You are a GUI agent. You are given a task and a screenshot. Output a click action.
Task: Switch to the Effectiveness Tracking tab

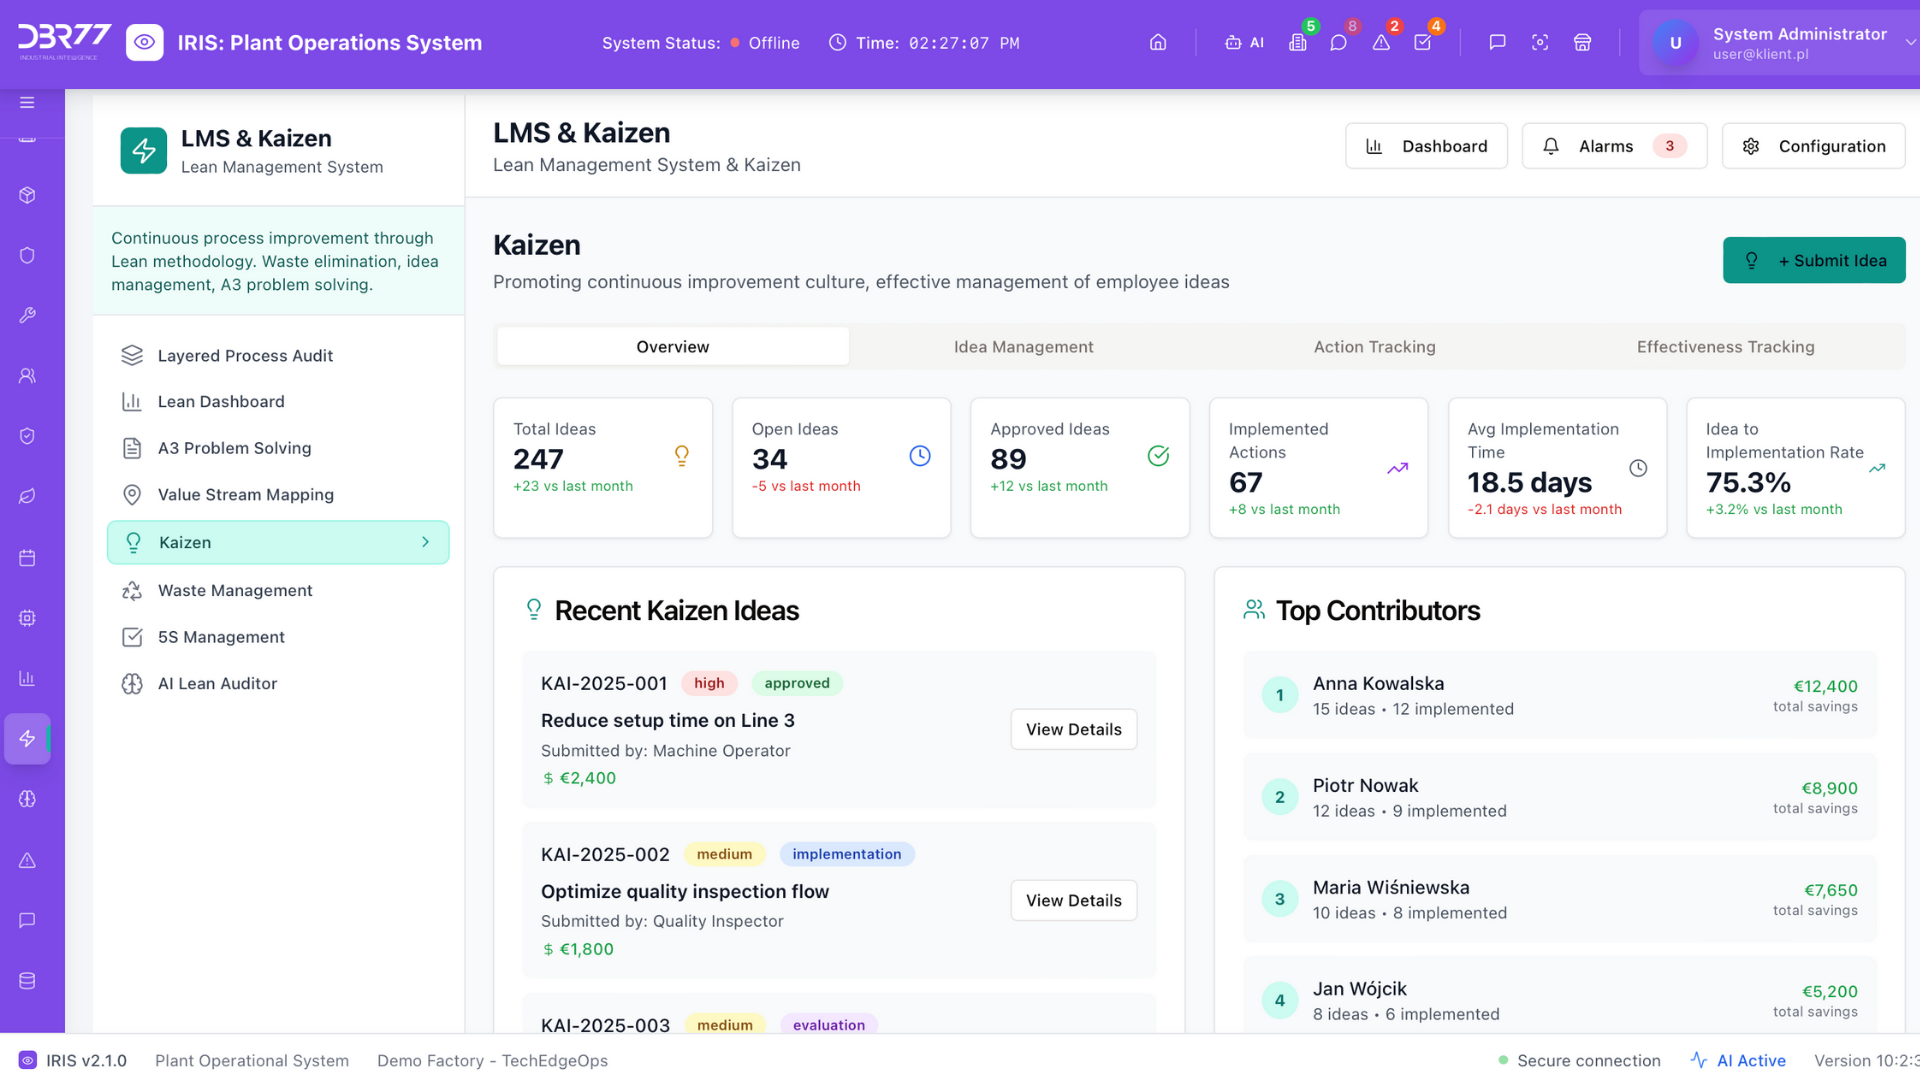1725,347
